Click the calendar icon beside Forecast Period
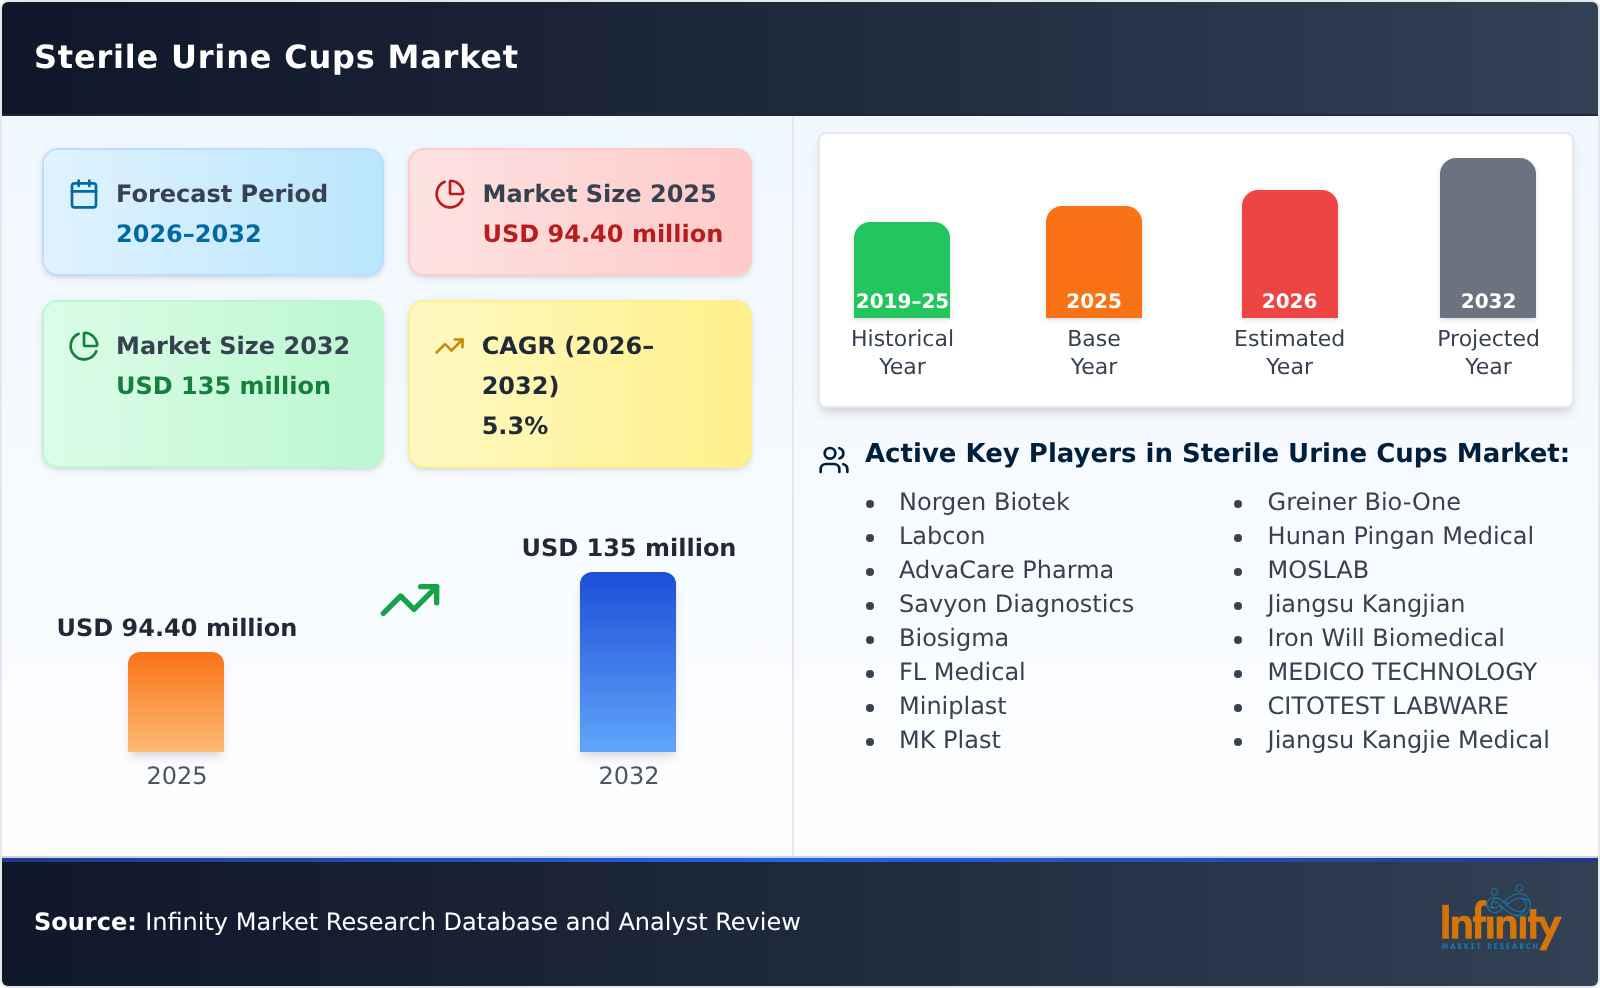Image resolution: width=1600 pixels, height=988 pixels. [x=84, y=194]
